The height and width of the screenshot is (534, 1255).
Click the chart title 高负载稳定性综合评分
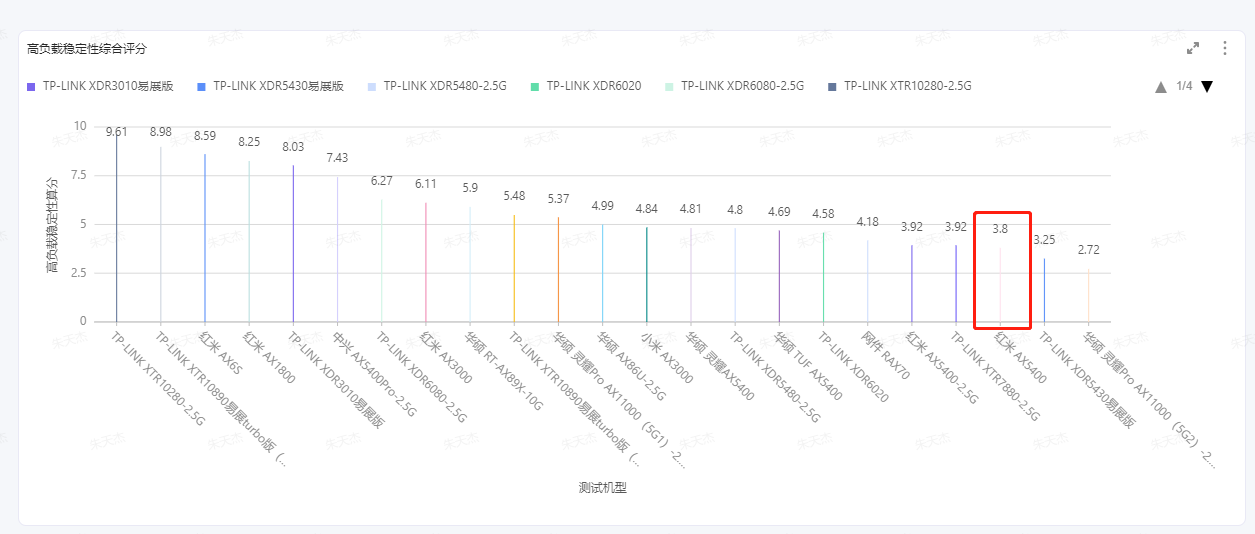pyautogui.click(x=87, y=49)
